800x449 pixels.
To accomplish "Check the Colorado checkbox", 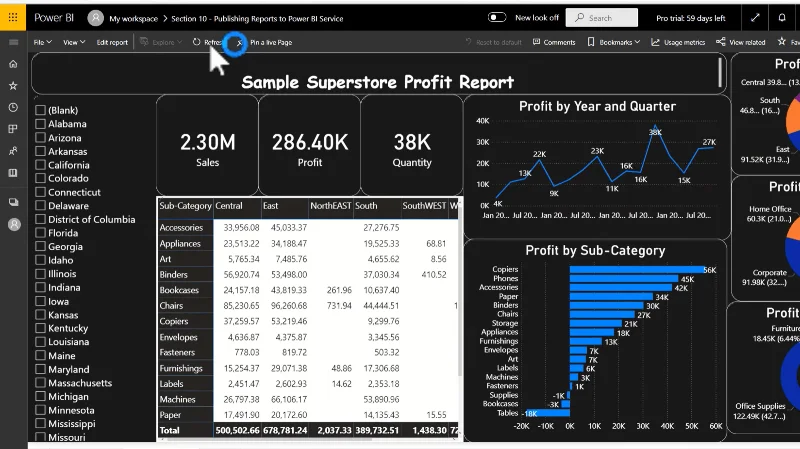I will click(x=40, y=178).
